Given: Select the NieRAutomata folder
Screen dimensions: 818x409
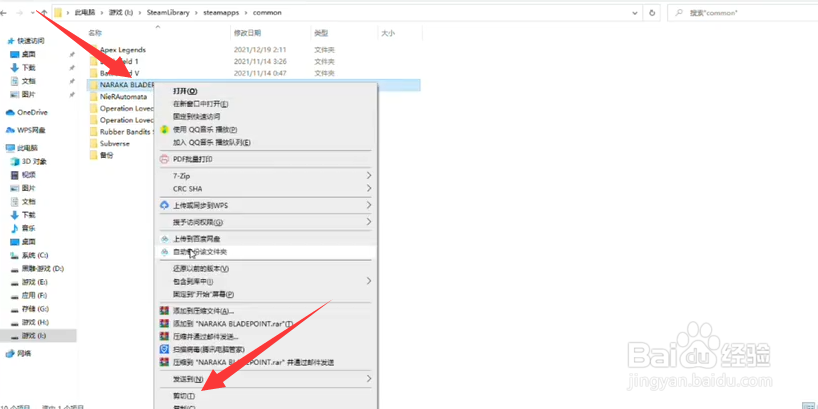Looking at the screenshot, I should (123, 97).
